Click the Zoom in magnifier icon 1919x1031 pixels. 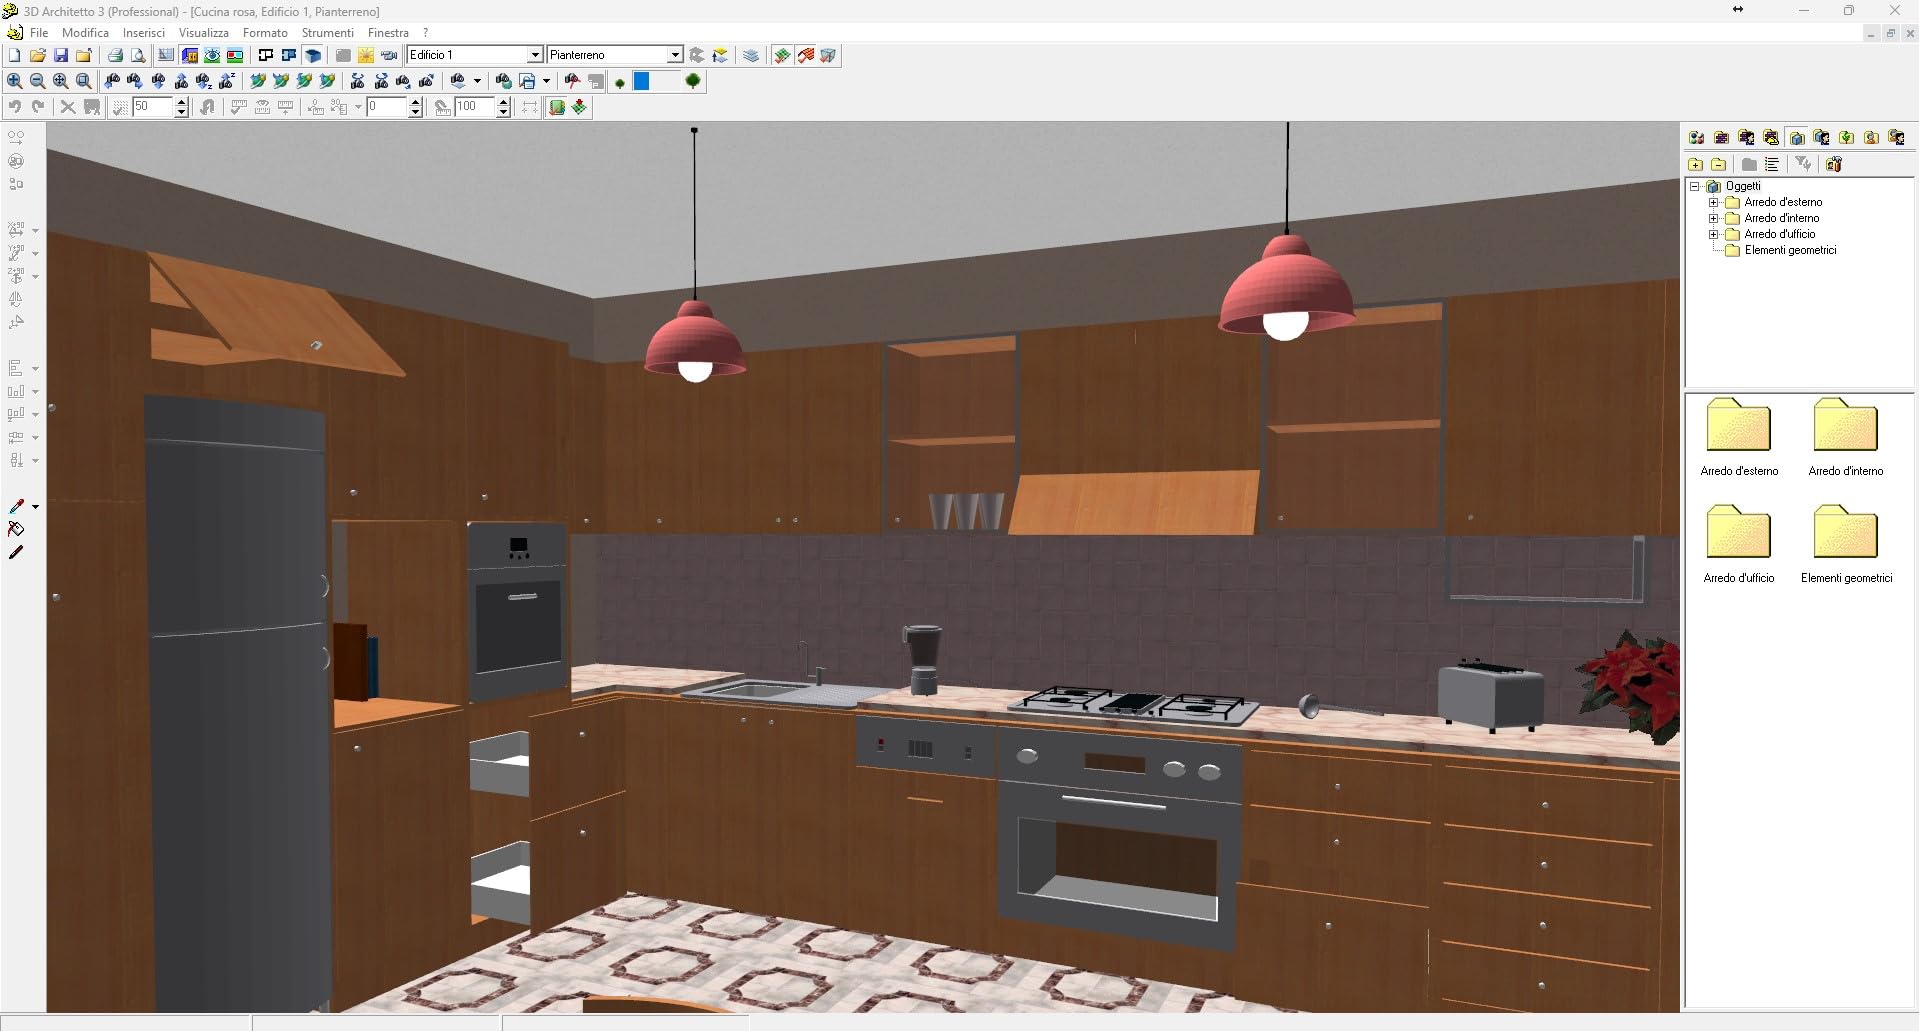[14, 81]
